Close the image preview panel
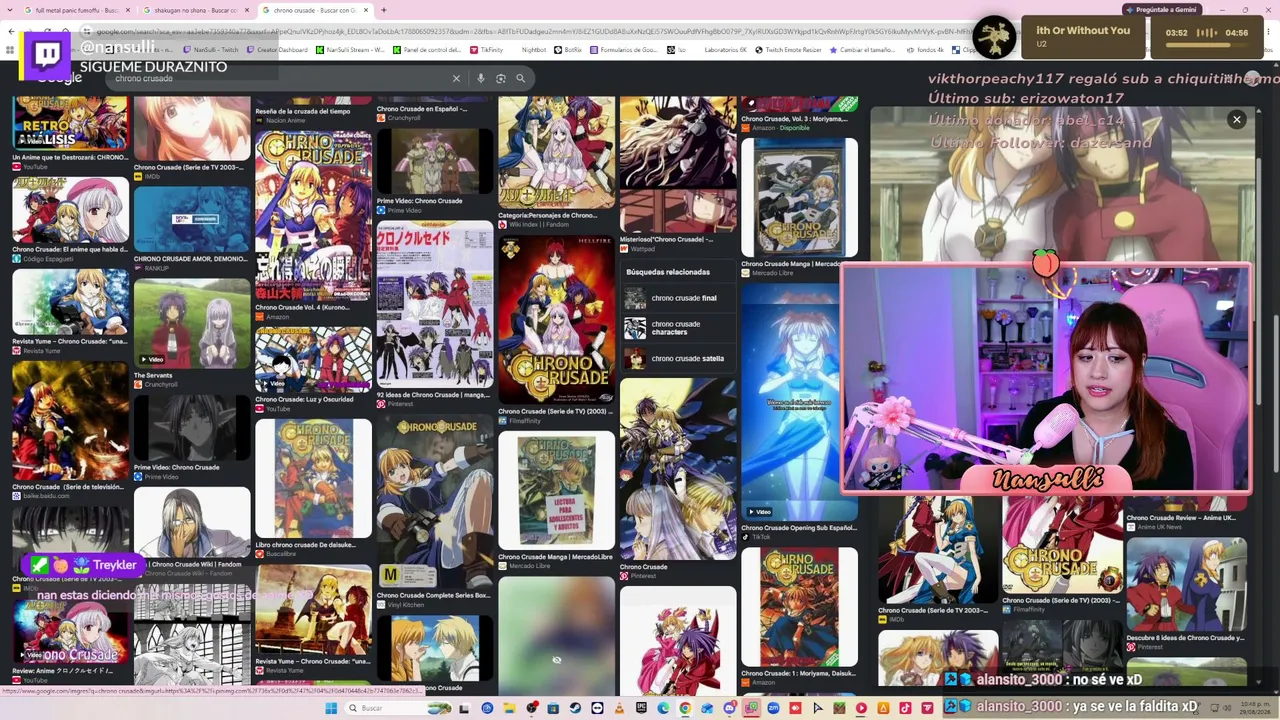Viewport: 1280px width, 720px height. [1237, 120]
